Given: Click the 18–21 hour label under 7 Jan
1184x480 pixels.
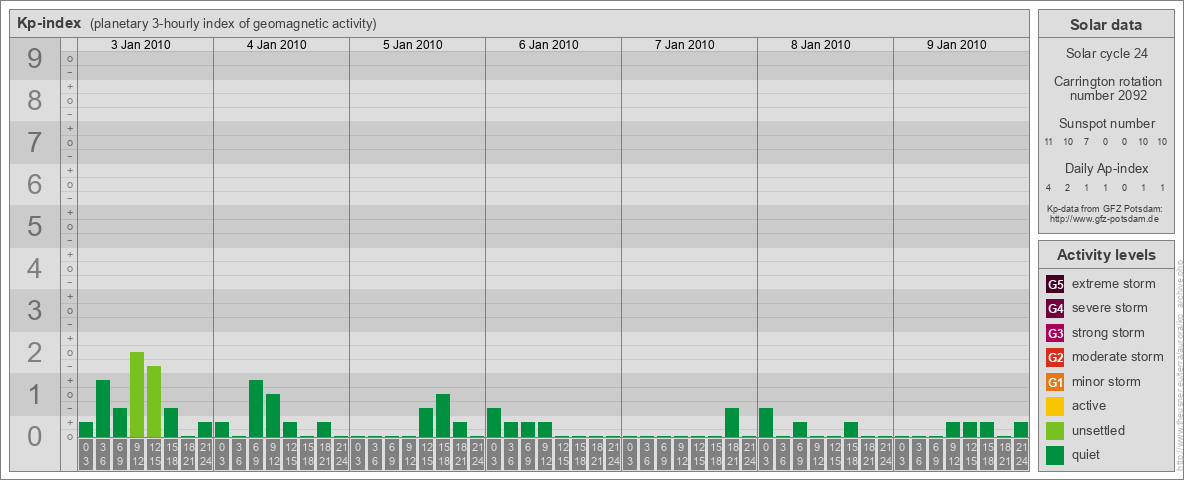Looking at the screenshot, I should [x=732, y=454].
